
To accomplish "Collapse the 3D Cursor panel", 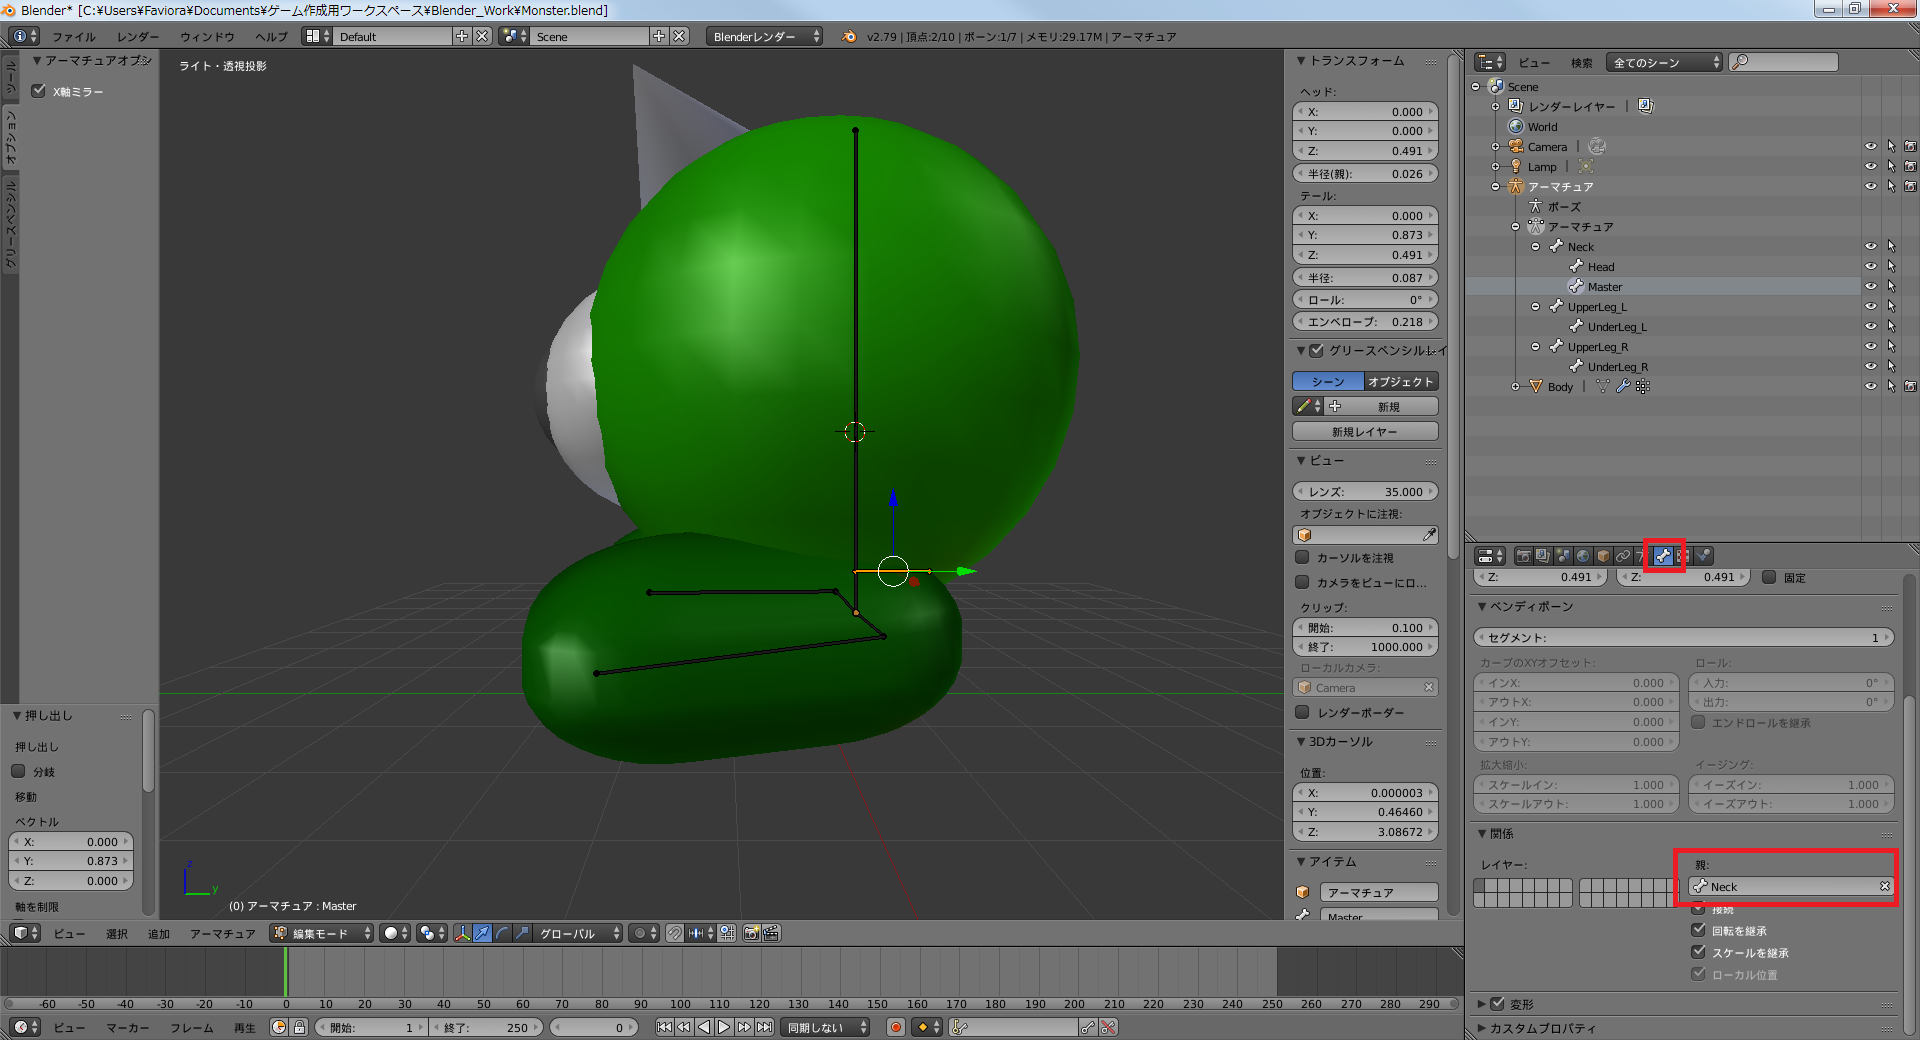I will coord(1339,742).
